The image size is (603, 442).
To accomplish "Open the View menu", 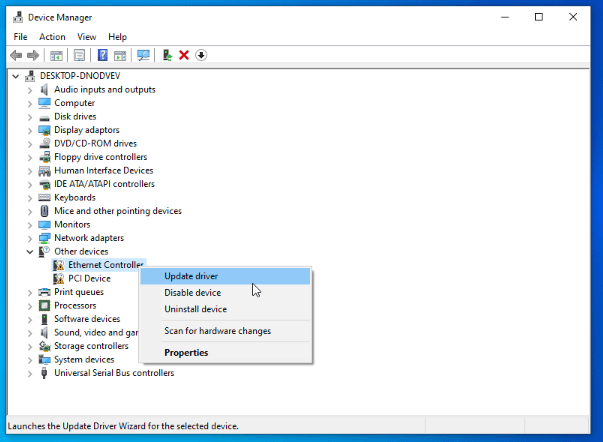I will [x=87, y=37].
